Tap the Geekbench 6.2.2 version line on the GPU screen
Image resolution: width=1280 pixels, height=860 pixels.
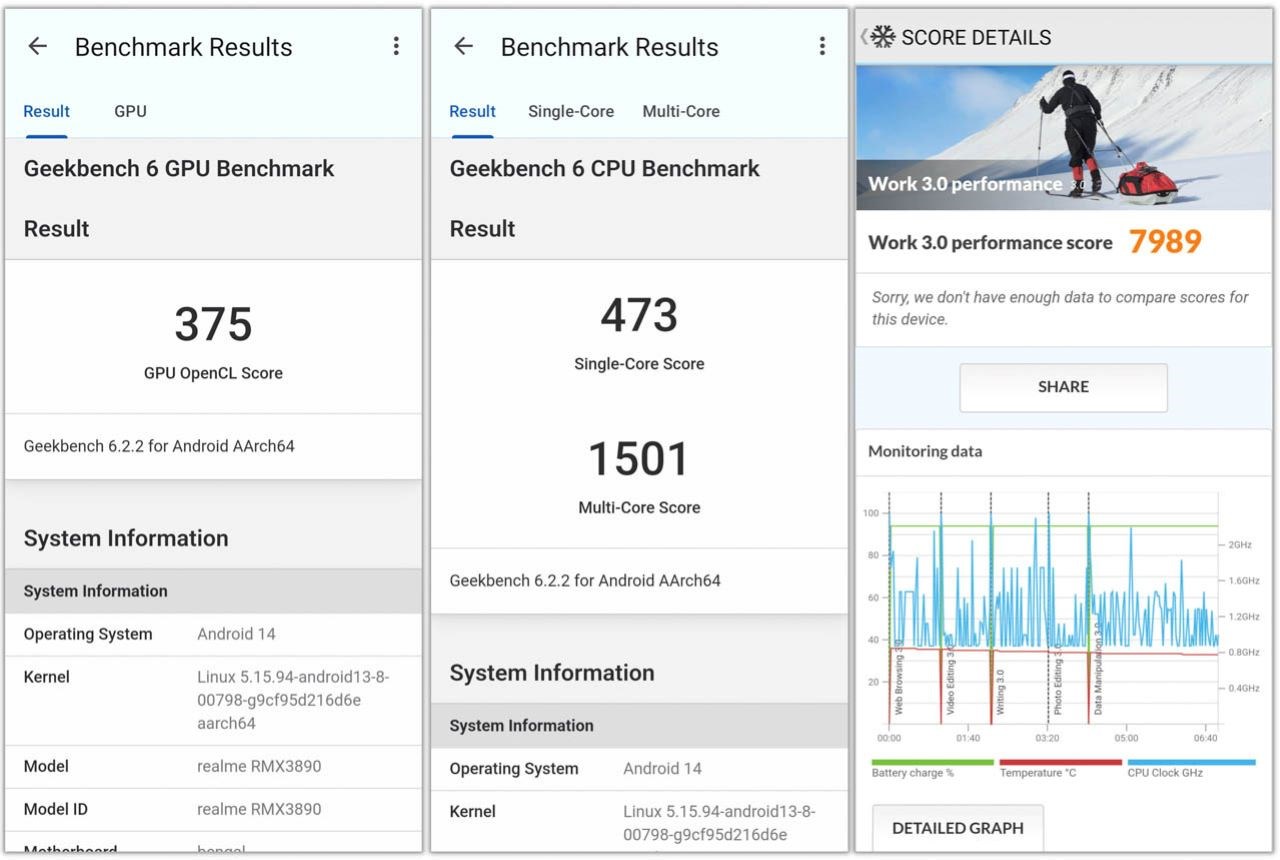[x=159, y=446]
